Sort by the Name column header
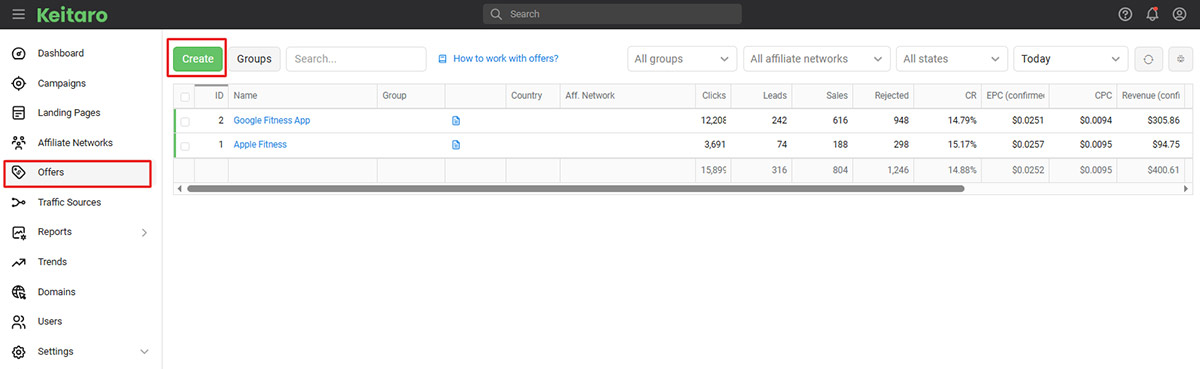1200x369 pixels. (x=302, y=96)
